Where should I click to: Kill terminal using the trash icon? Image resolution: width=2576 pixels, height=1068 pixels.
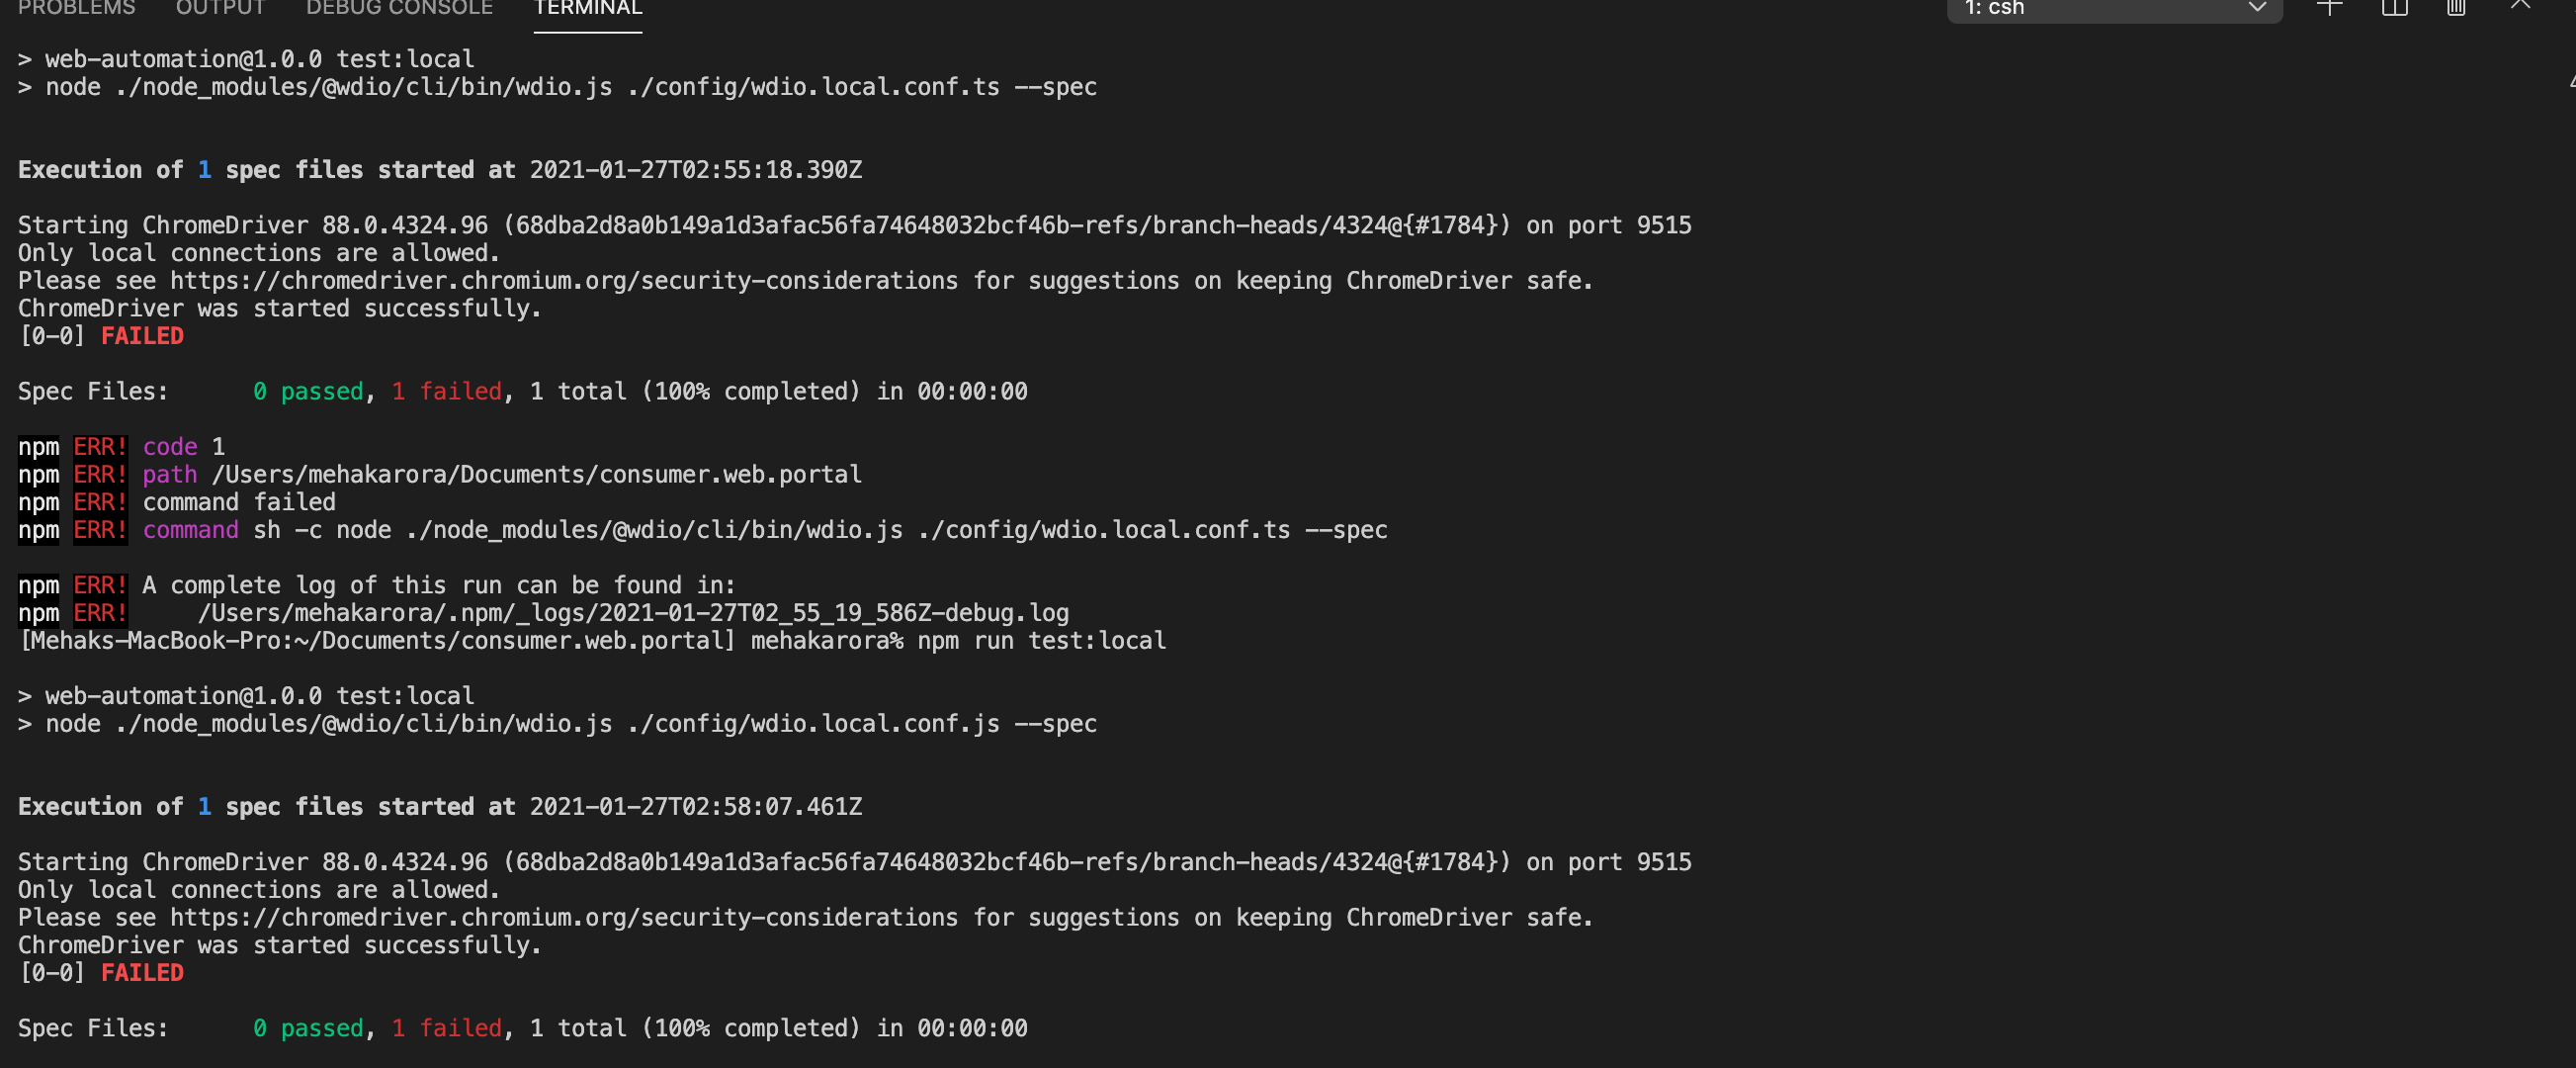(x=2456, y=7)
